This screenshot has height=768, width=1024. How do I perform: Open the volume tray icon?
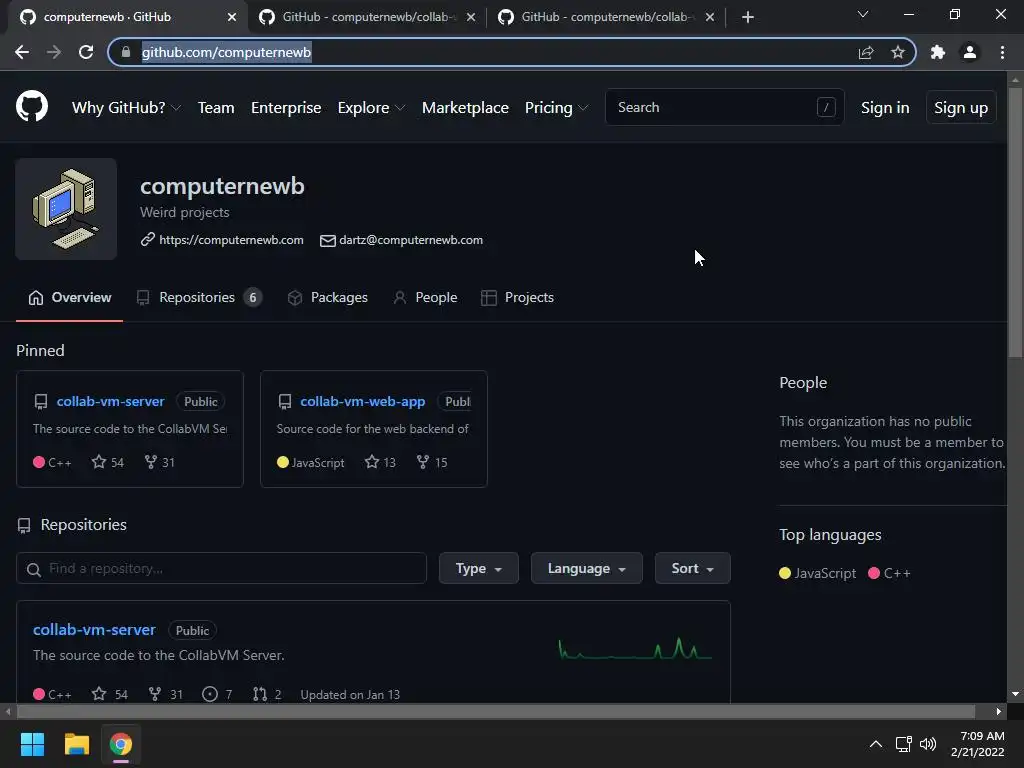click(x=928, y=744)
